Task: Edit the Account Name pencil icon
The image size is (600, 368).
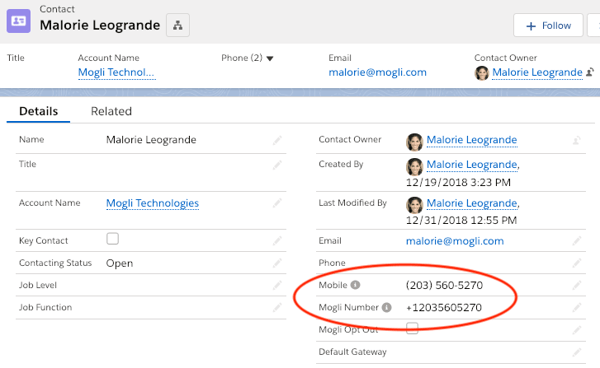Action: [x=277, y=203]
